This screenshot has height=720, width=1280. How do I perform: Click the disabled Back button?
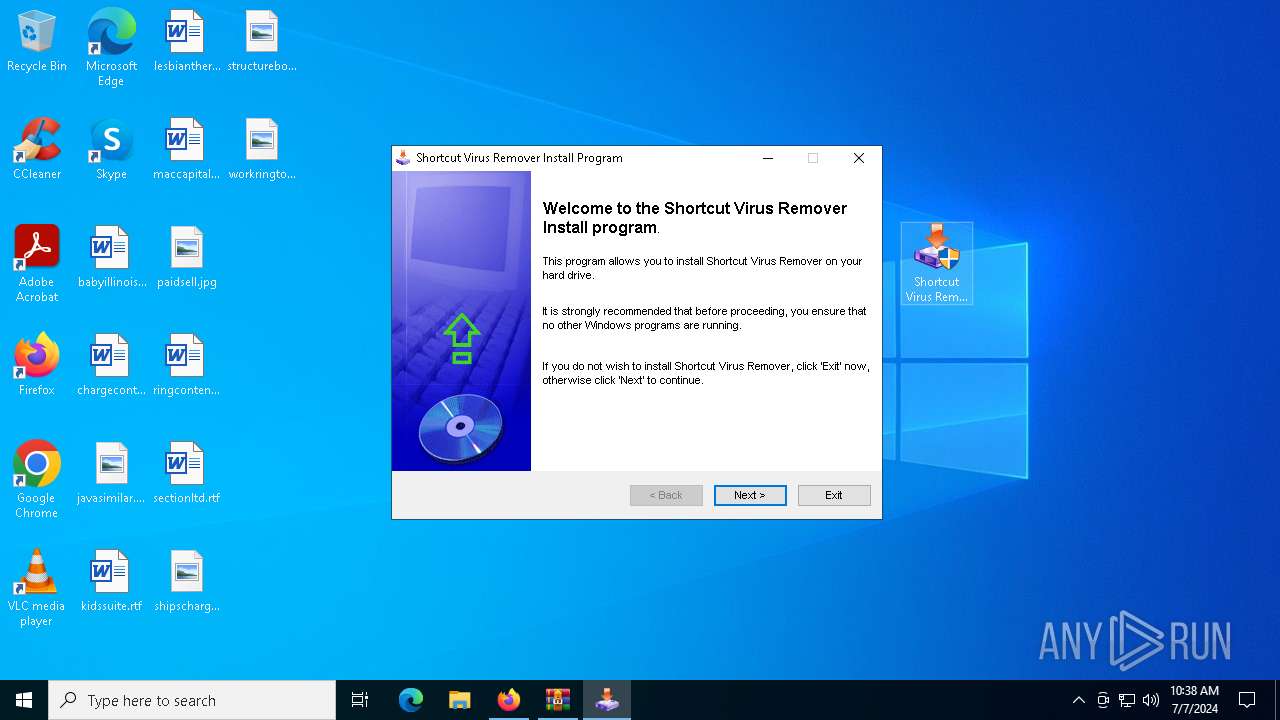pyautogui.click(x=666, y=495)
